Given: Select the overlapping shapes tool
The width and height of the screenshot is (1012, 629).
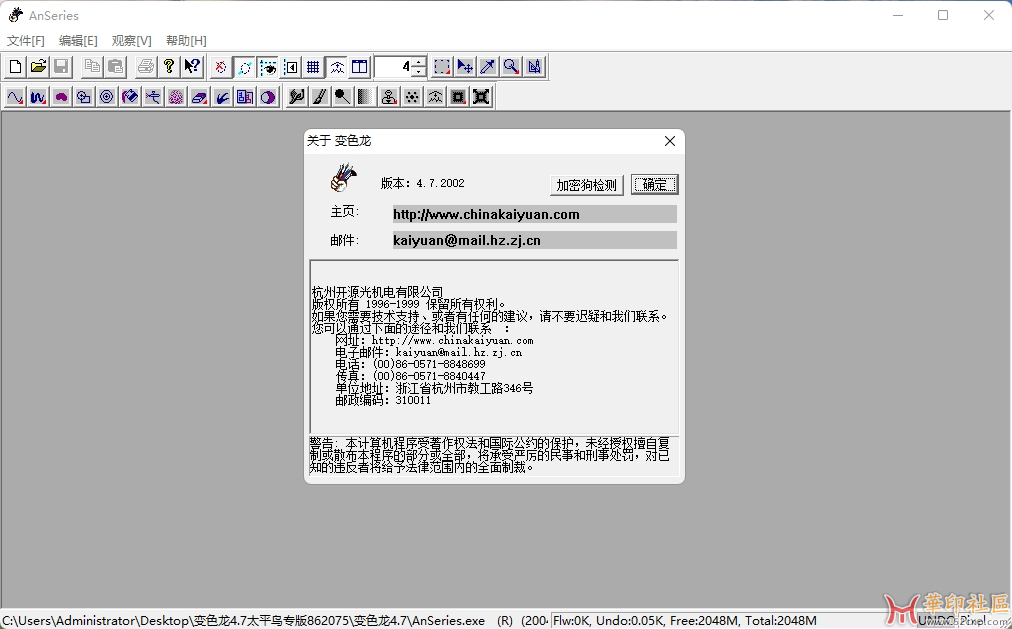Looking at the screenshot, I should point(84,97).
